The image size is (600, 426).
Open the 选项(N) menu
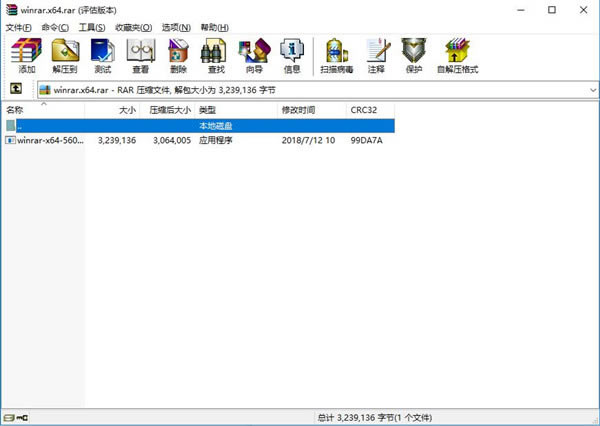pyautogui.click(x=176, y=27)
